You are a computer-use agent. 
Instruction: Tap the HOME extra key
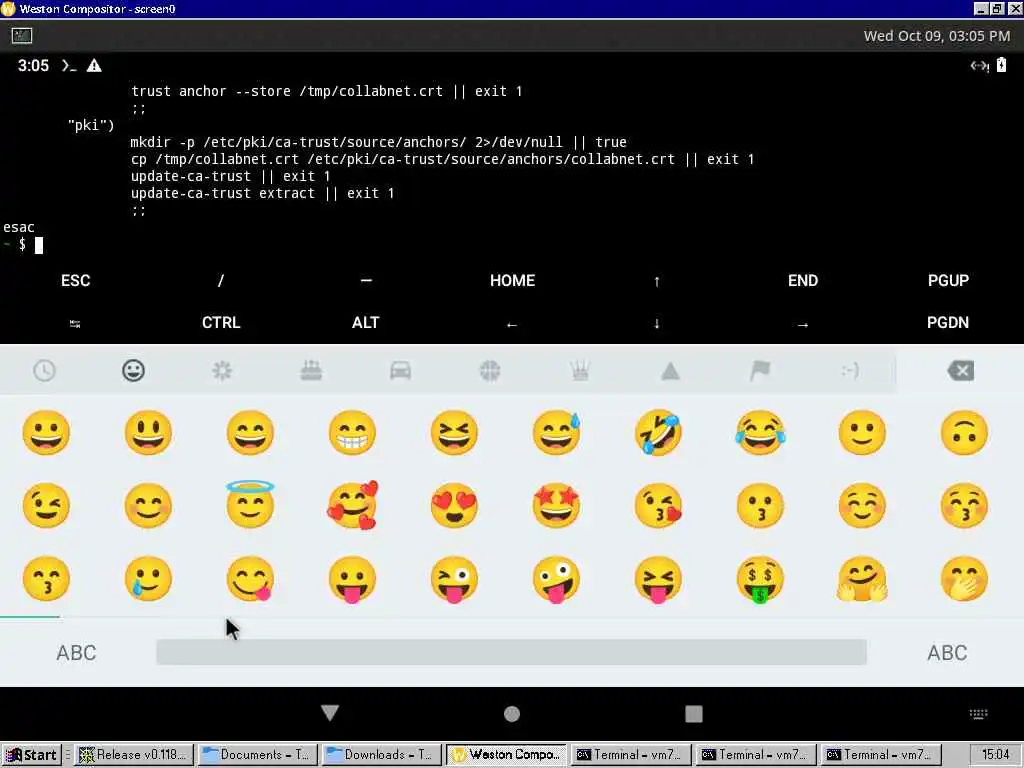(513, 281)
